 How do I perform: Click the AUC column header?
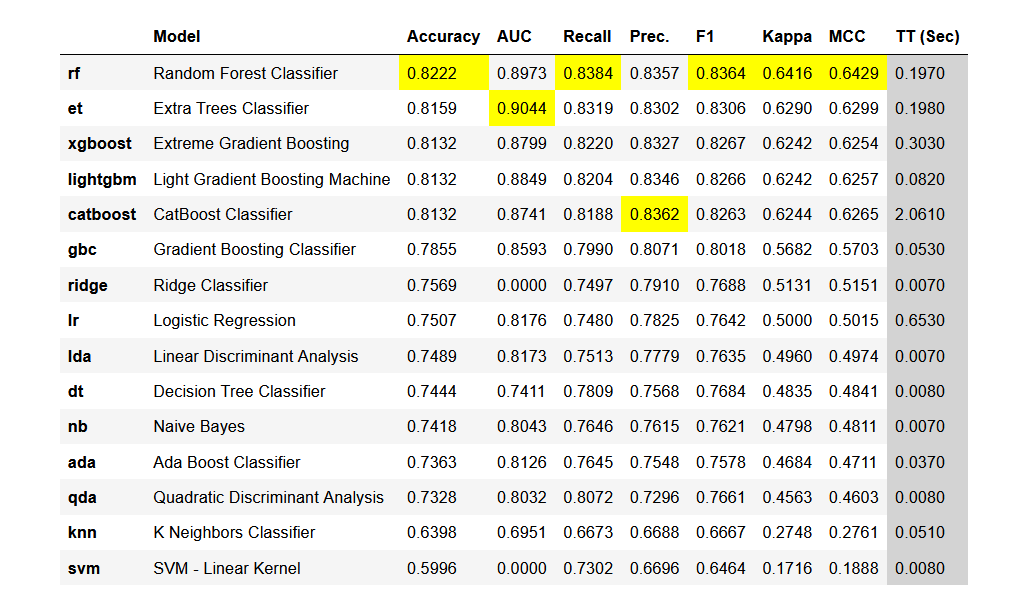(x=514, y=37)
